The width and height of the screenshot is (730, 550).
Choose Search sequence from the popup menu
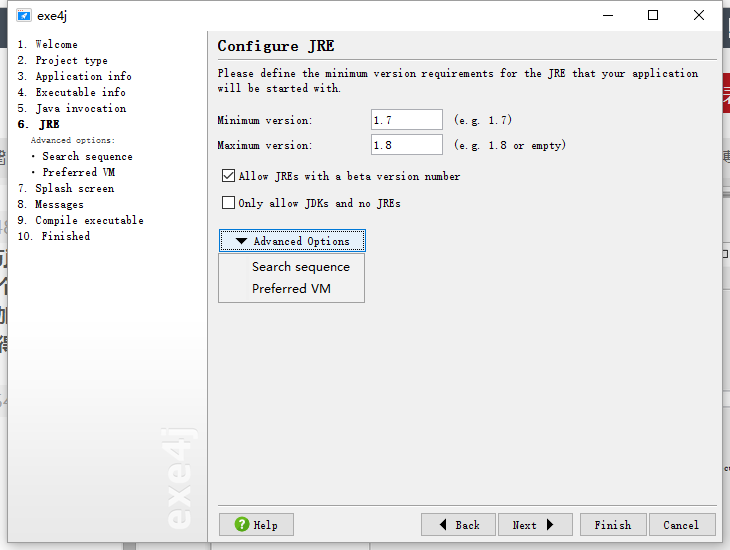pos(301,267)
